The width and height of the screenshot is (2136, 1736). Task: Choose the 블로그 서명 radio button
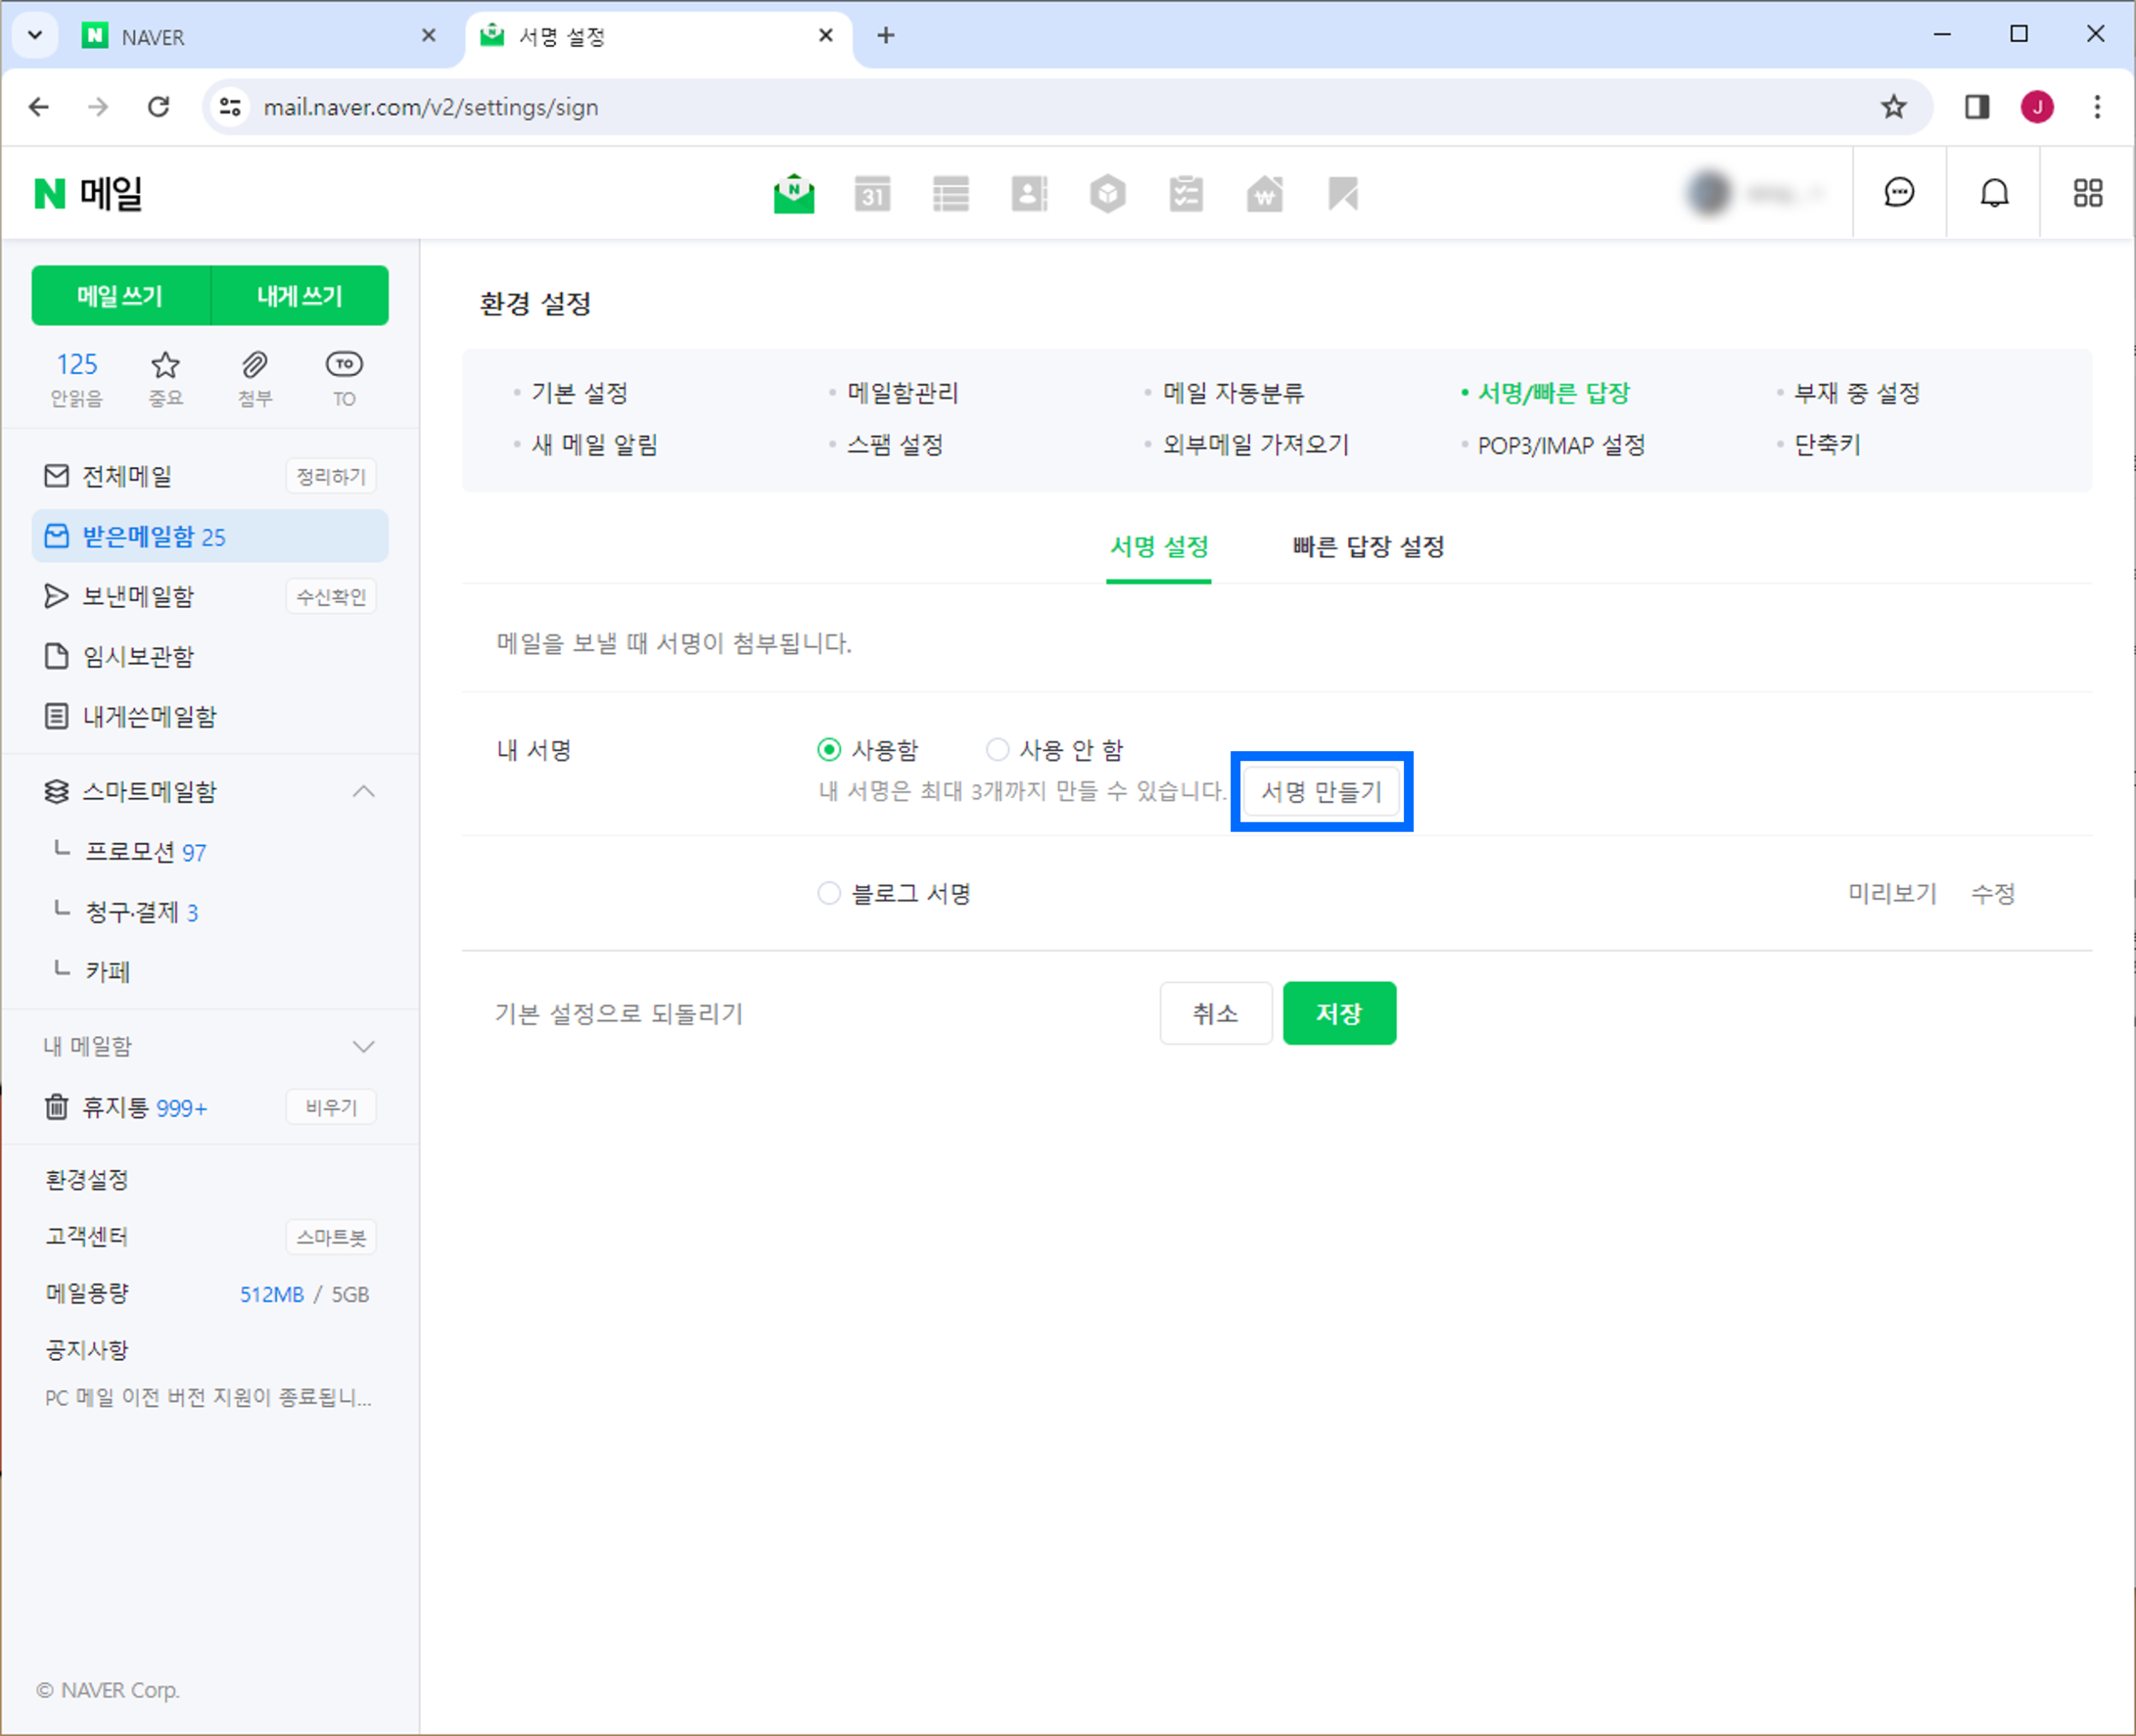[x=829, y=893]
